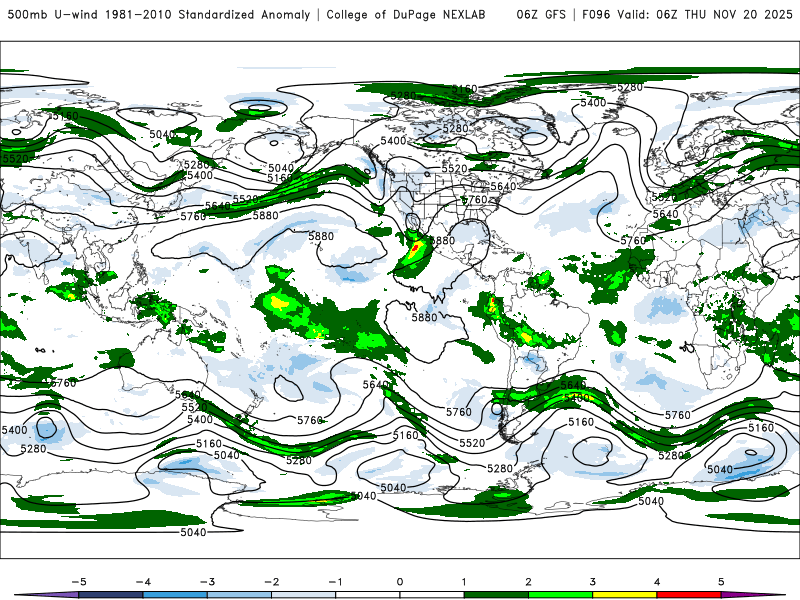The width and height of the screenshot is (800, 600).
Task: Click the red anomaly maximum near Baja California
Action: 415,248
